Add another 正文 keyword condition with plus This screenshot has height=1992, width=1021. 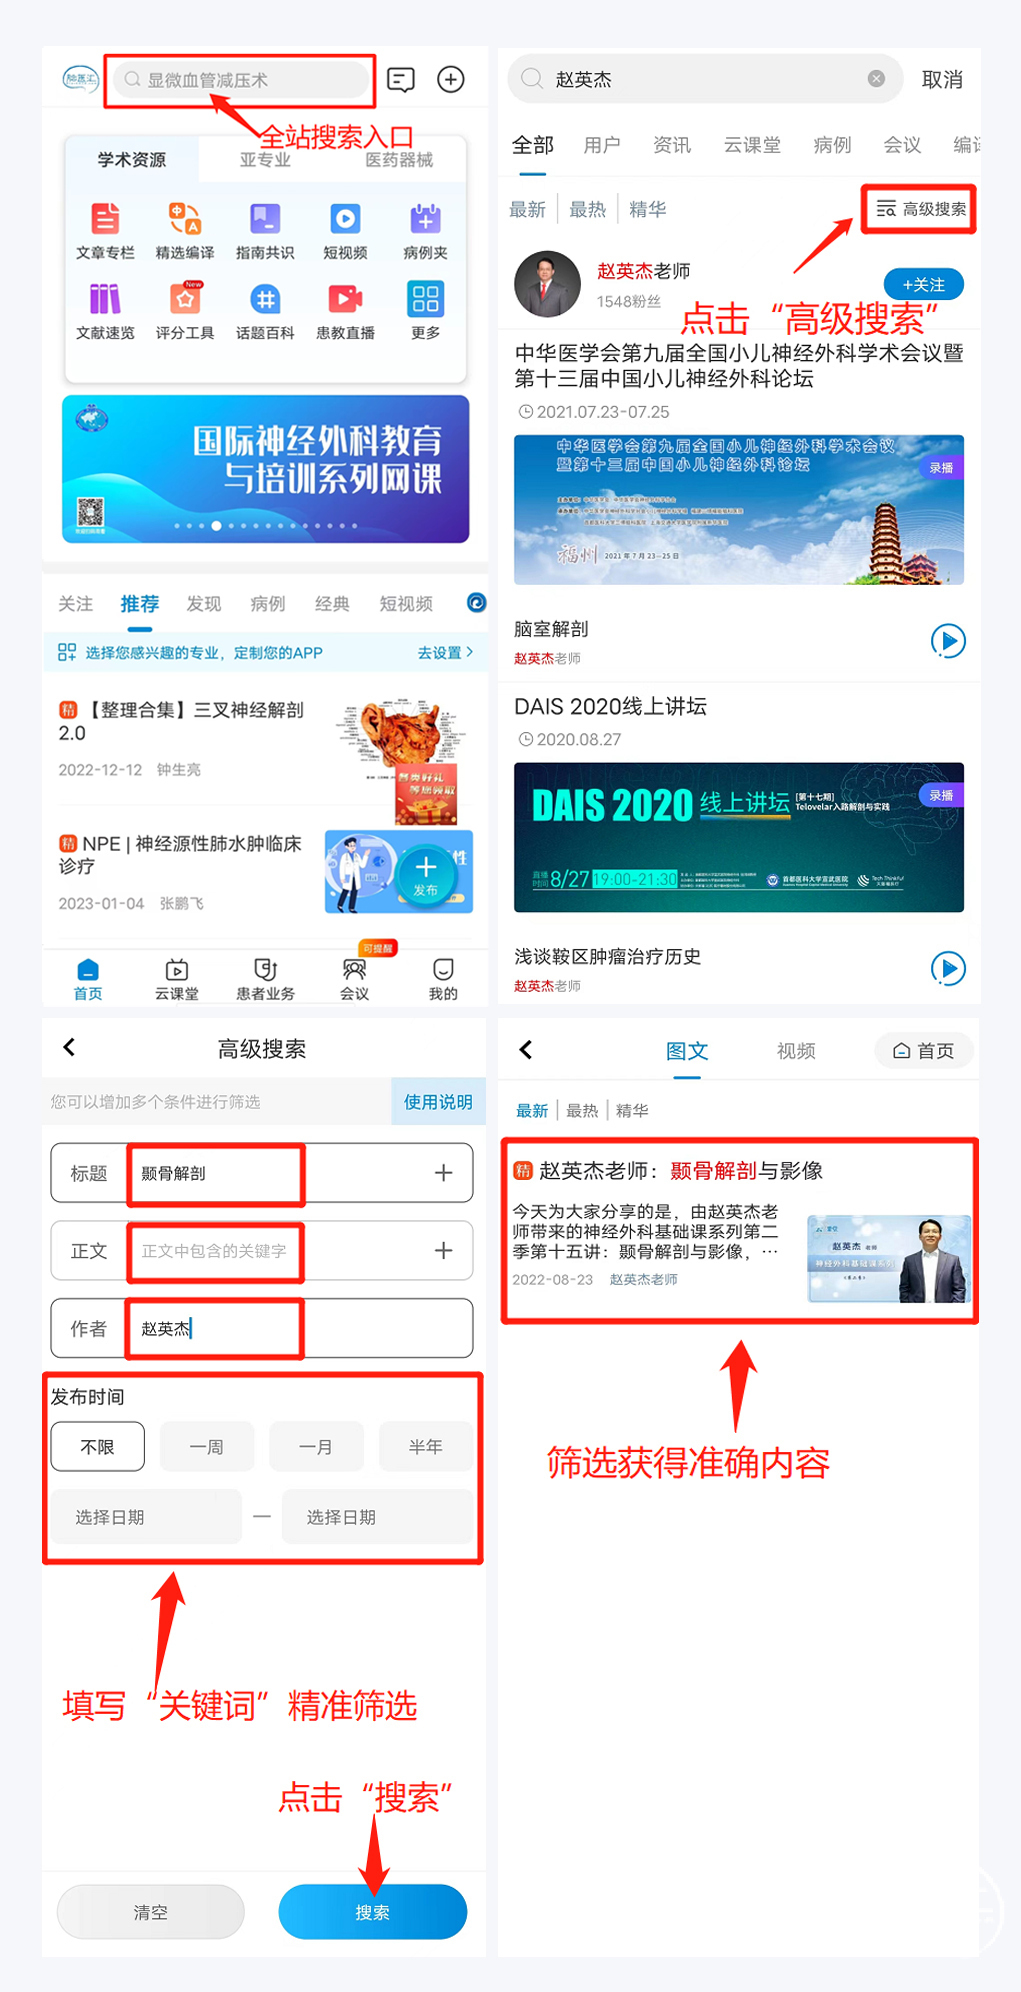(443, 1251)
